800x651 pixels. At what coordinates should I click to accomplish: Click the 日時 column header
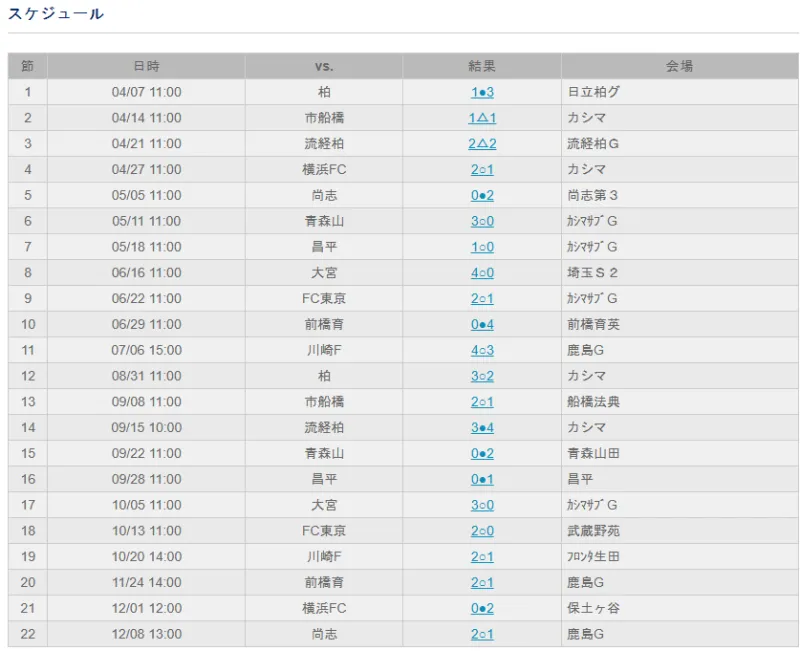[146, 66]
